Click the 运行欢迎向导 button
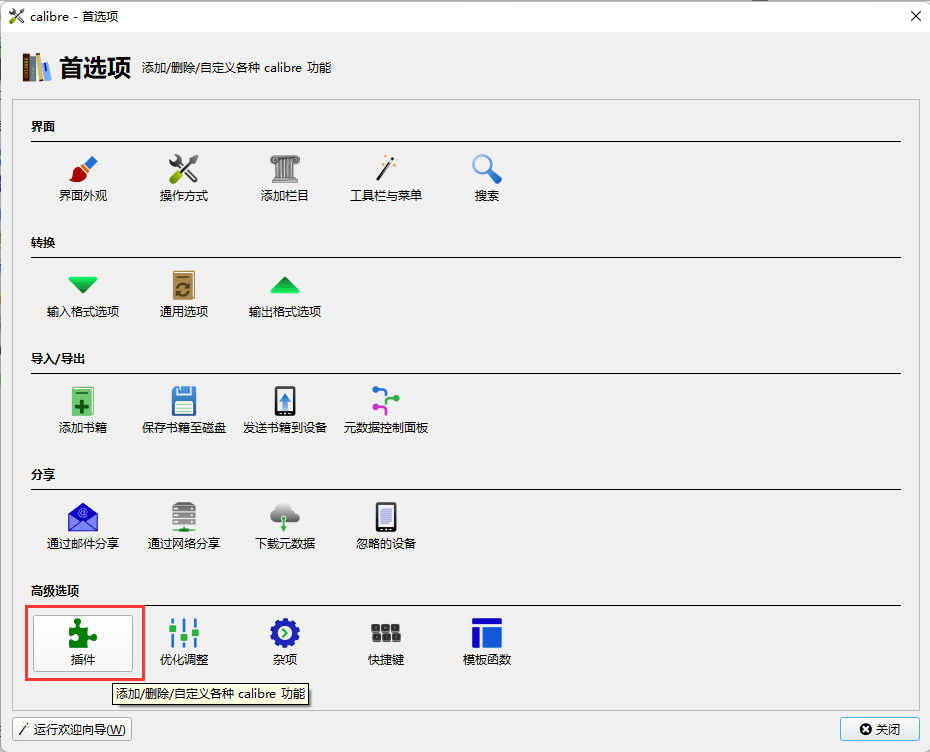 click(72, 729)
